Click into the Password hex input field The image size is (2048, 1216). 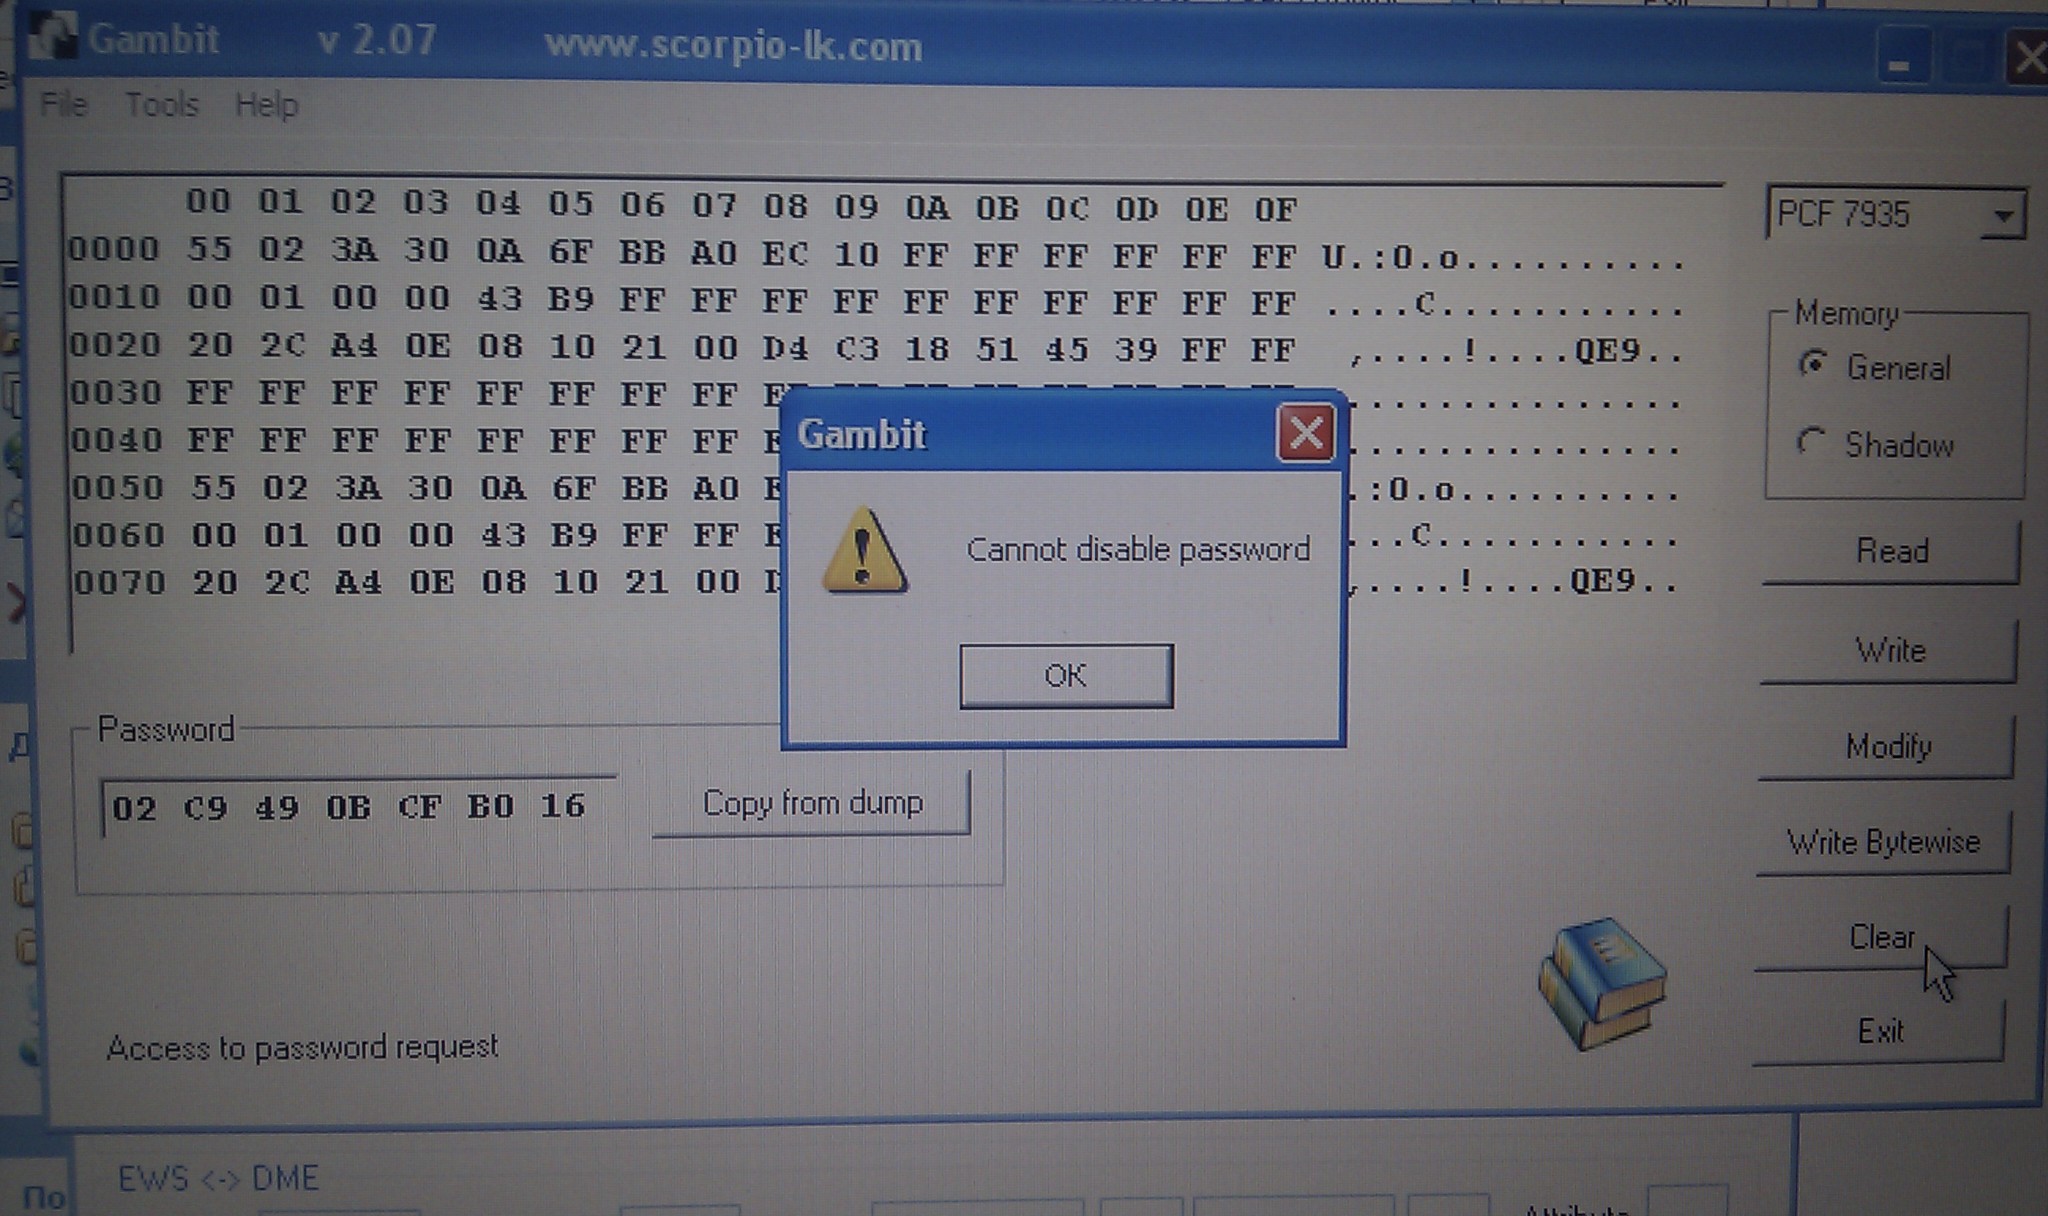[358, 806]
